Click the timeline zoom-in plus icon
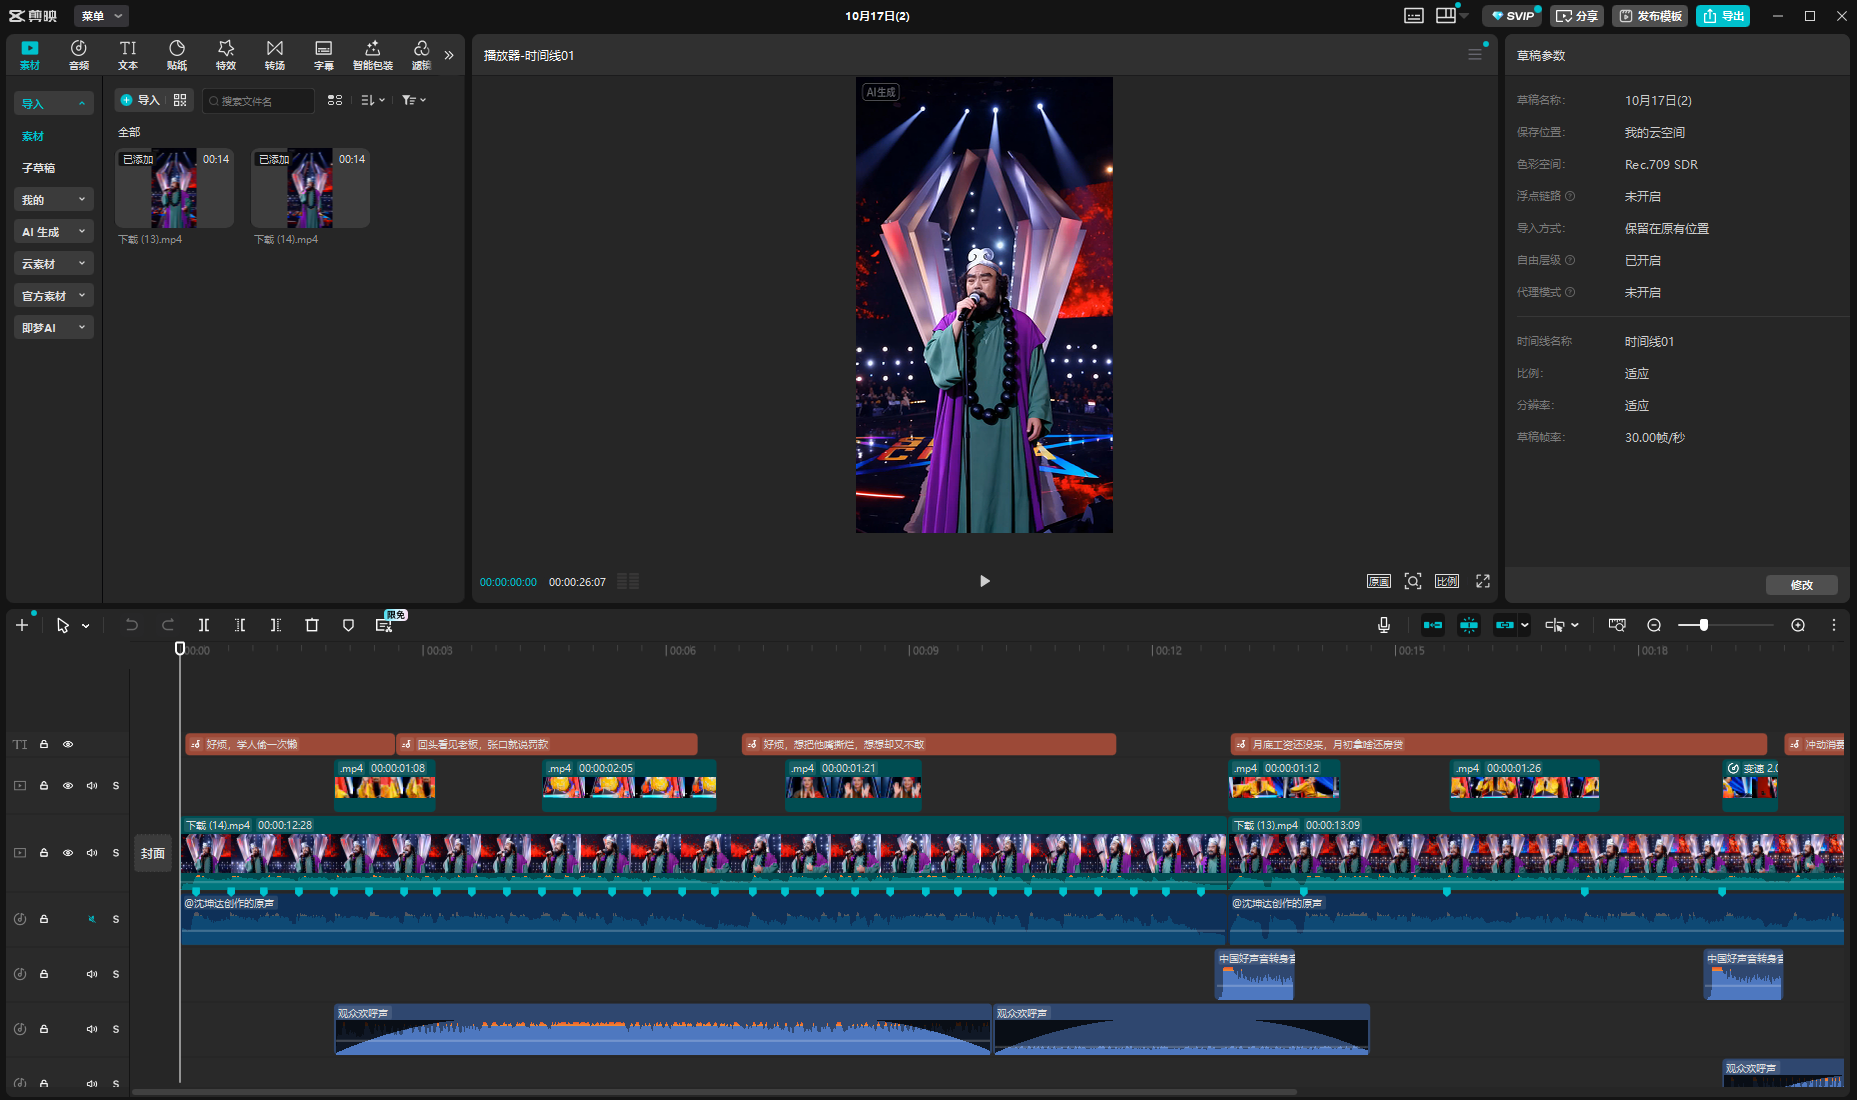Screen dimensions: 1857x1100 pyautogui.click(x=1798, y=625)
